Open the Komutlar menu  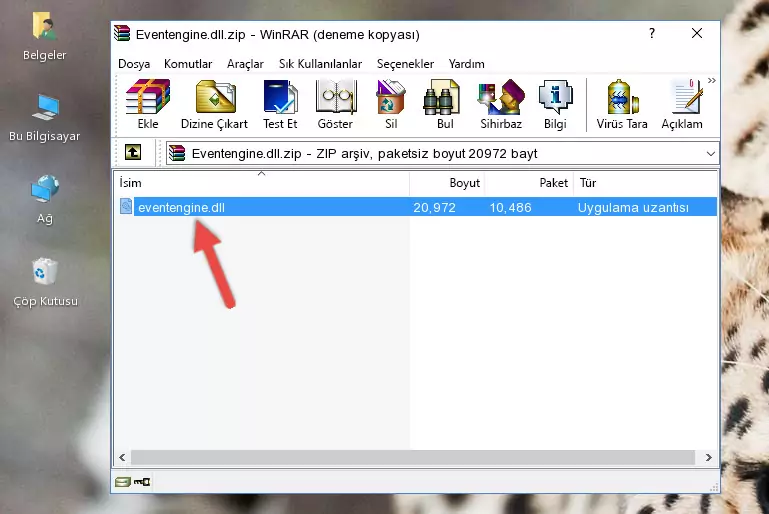188,64
